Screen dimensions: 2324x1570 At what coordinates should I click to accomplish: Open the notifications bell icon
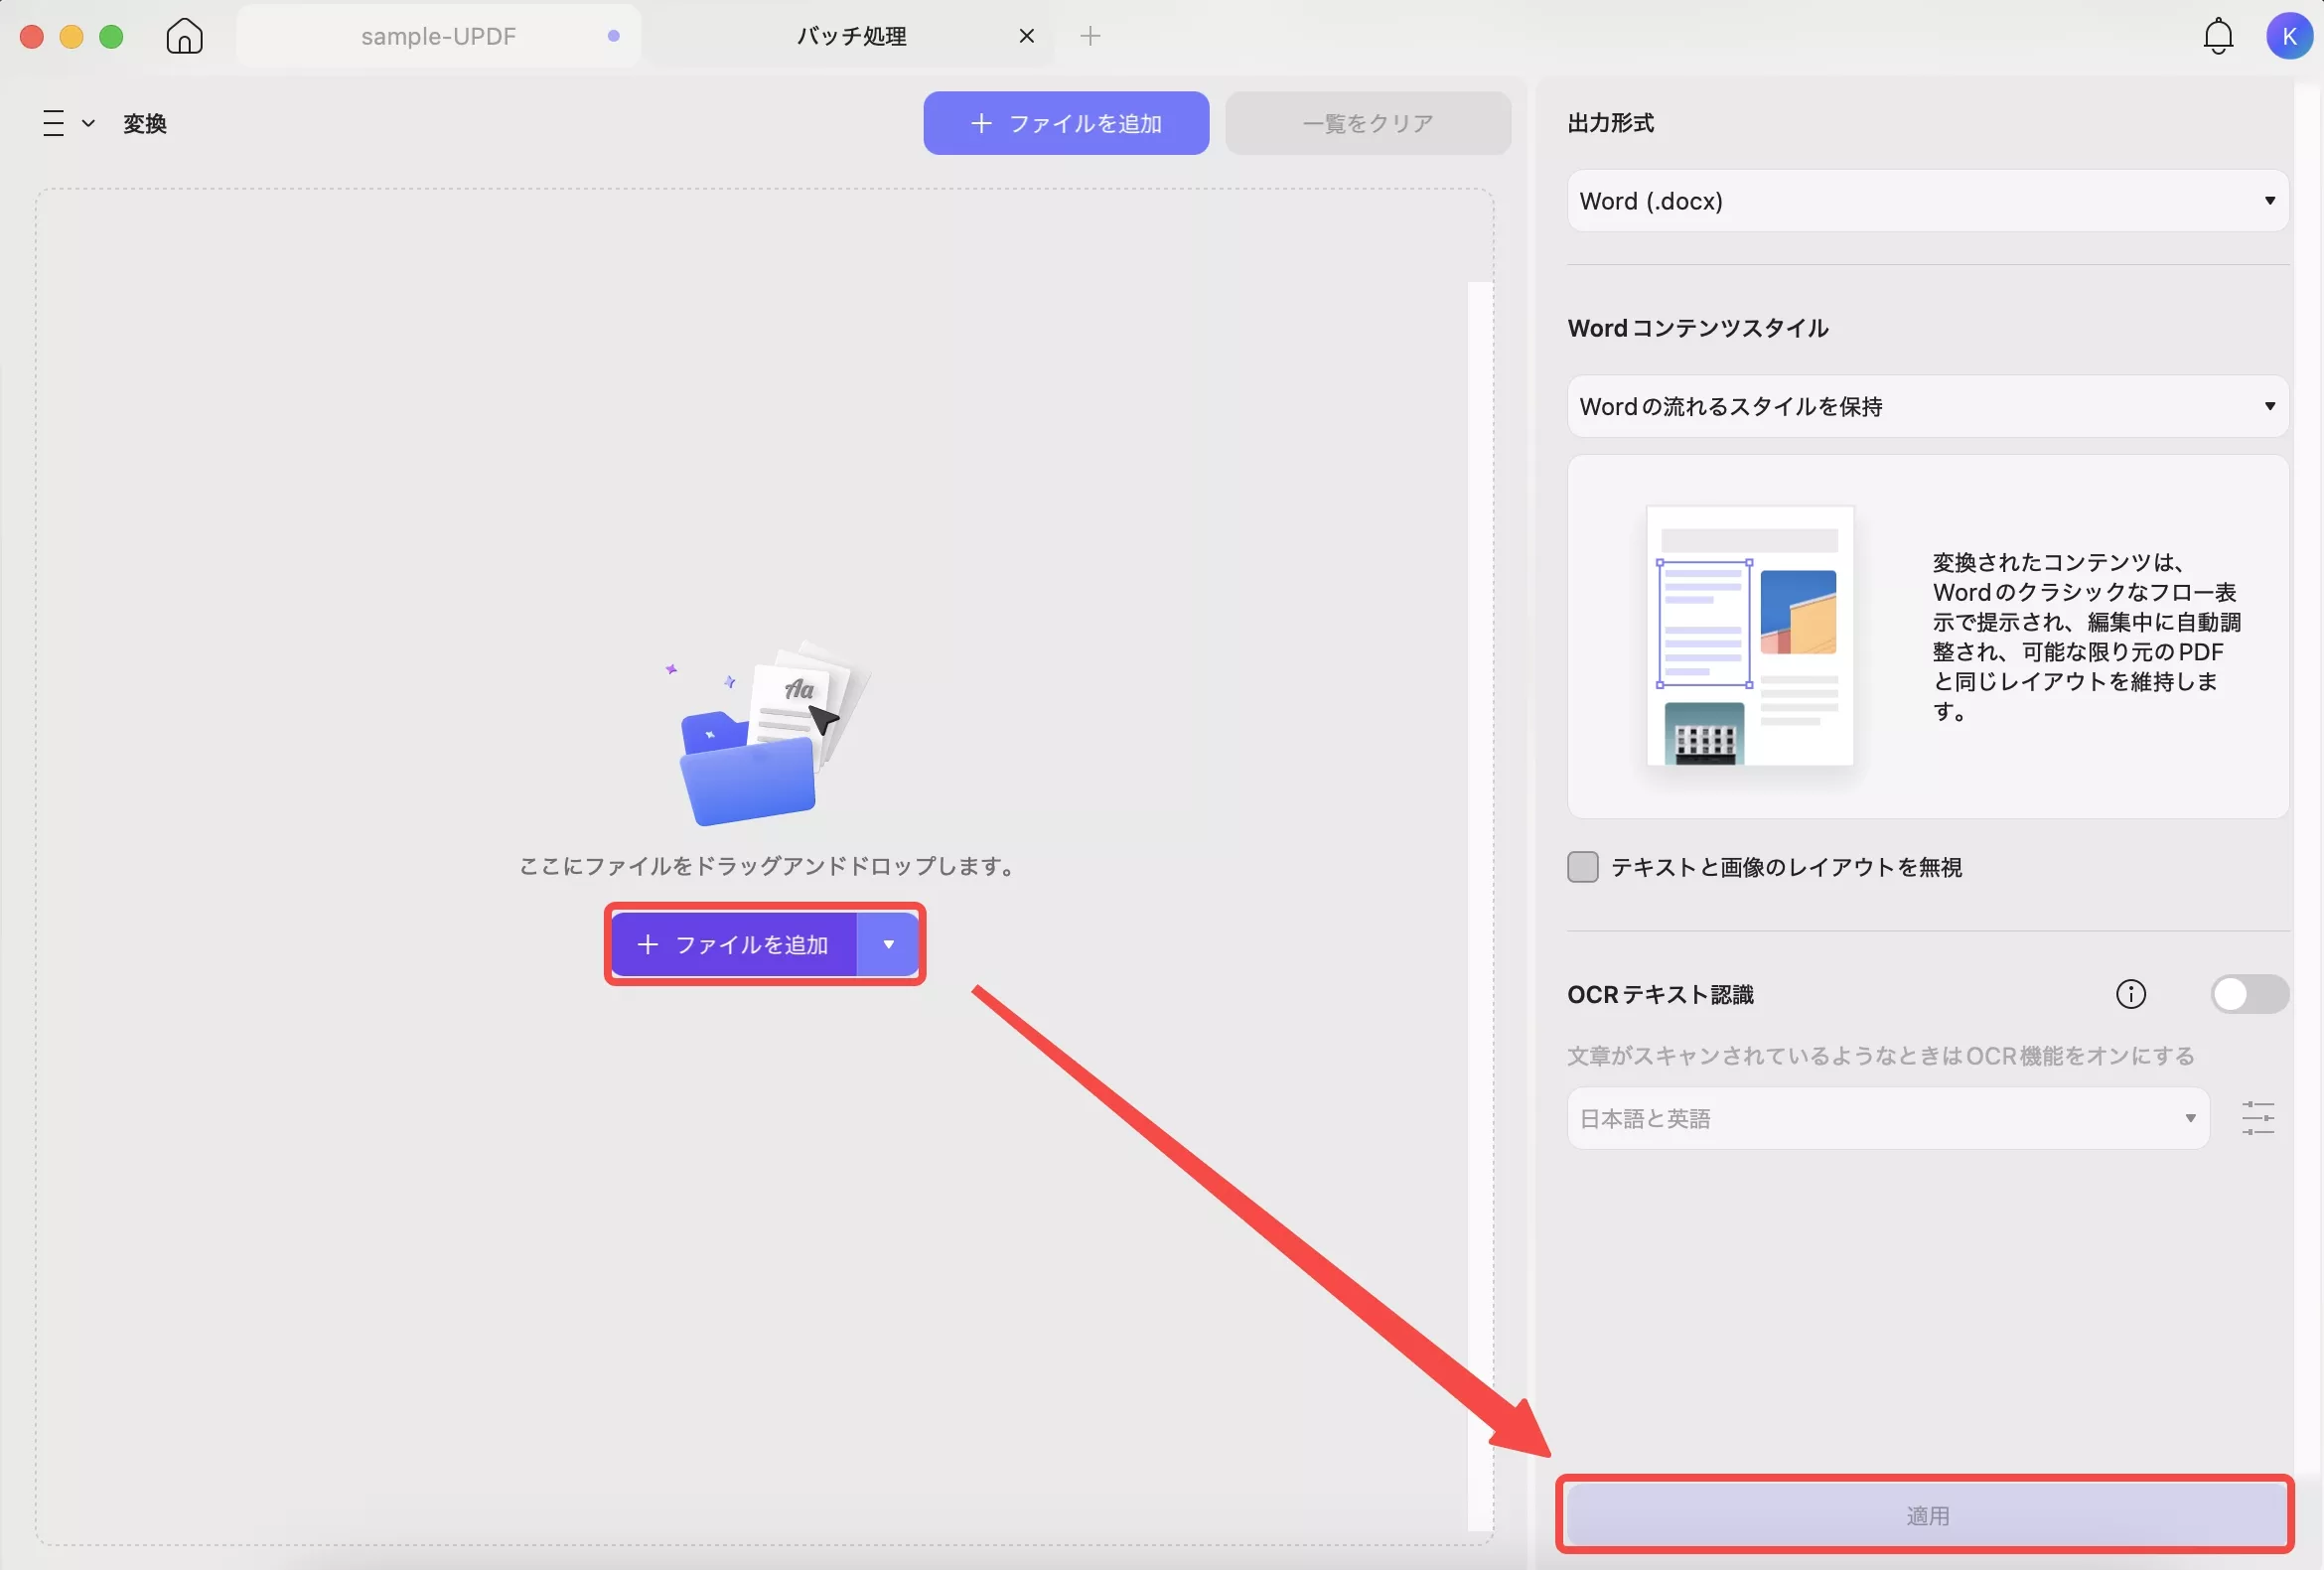pos(2218,36)
